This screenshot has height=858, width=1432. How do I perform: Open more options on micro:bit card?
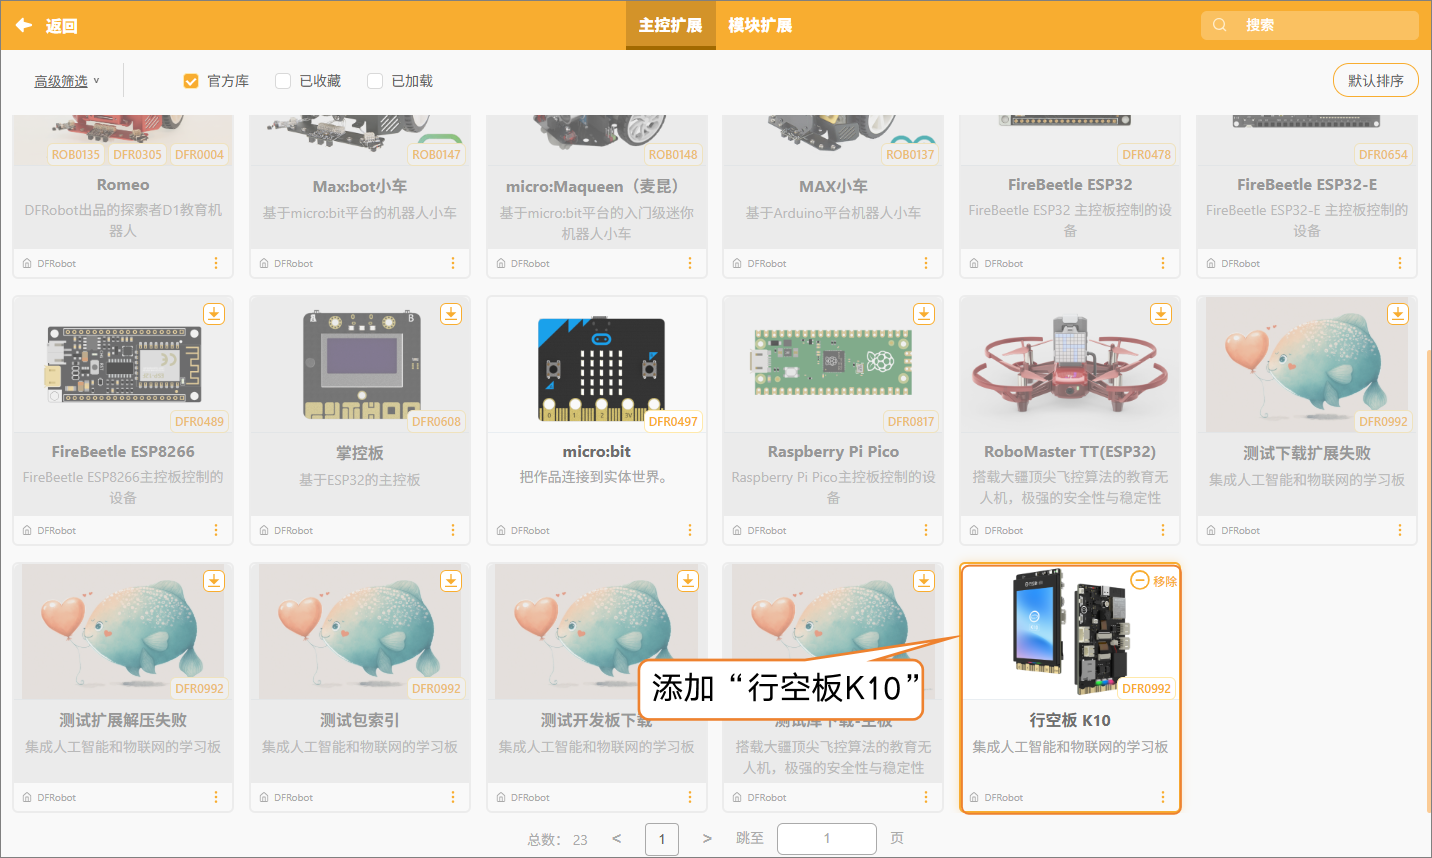(689, 530)
